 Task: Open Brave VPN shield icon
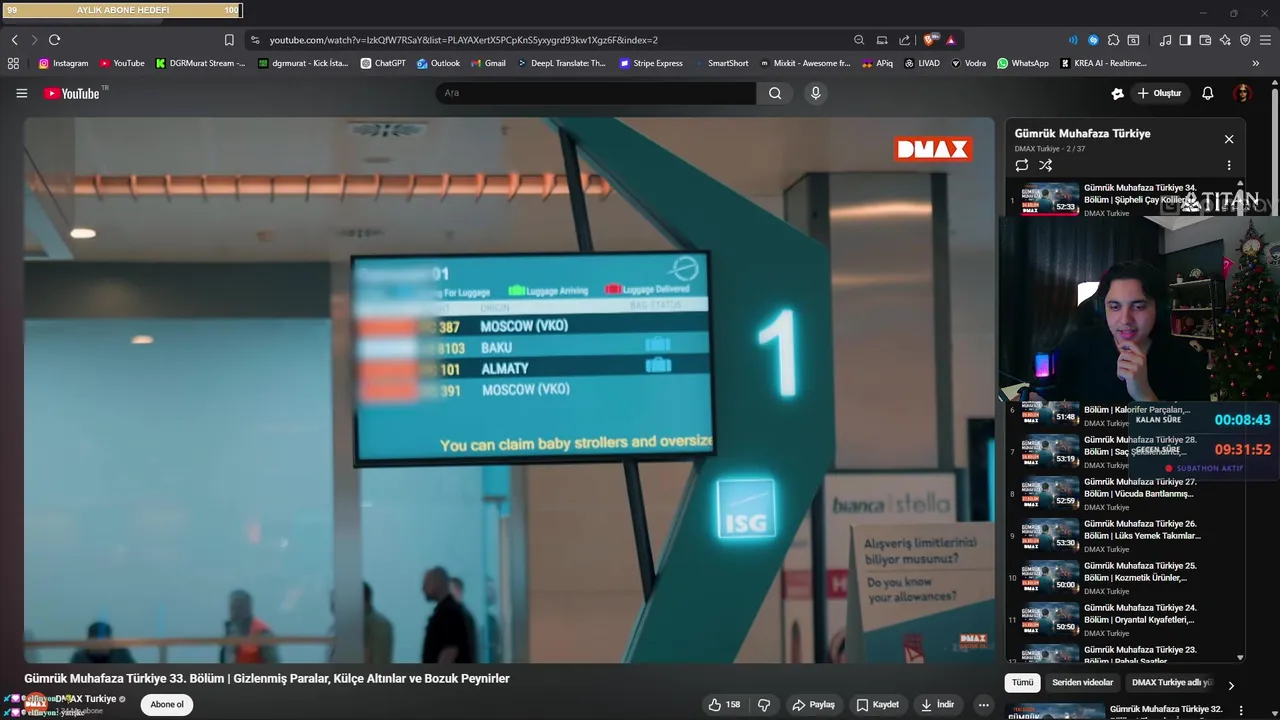[x=1245, y=40]
